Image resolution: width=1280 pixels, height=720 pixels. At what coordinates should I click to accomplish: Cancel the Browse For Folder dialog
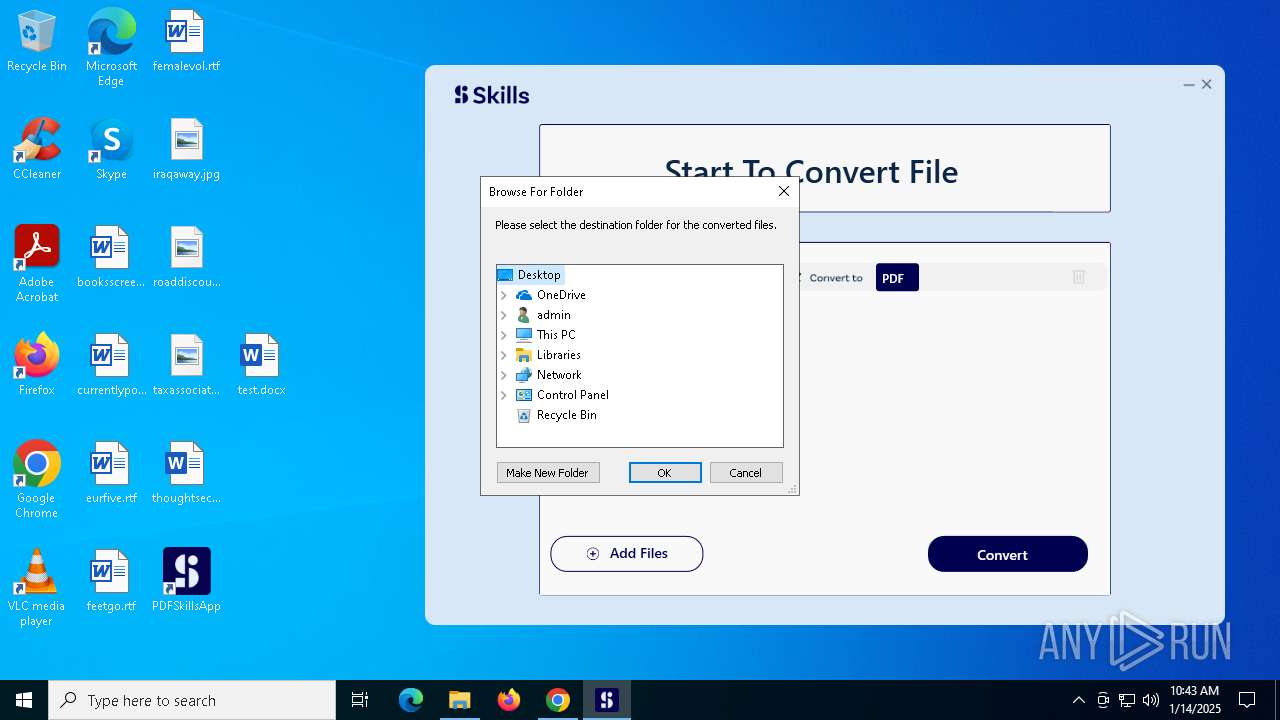[746, 473]
